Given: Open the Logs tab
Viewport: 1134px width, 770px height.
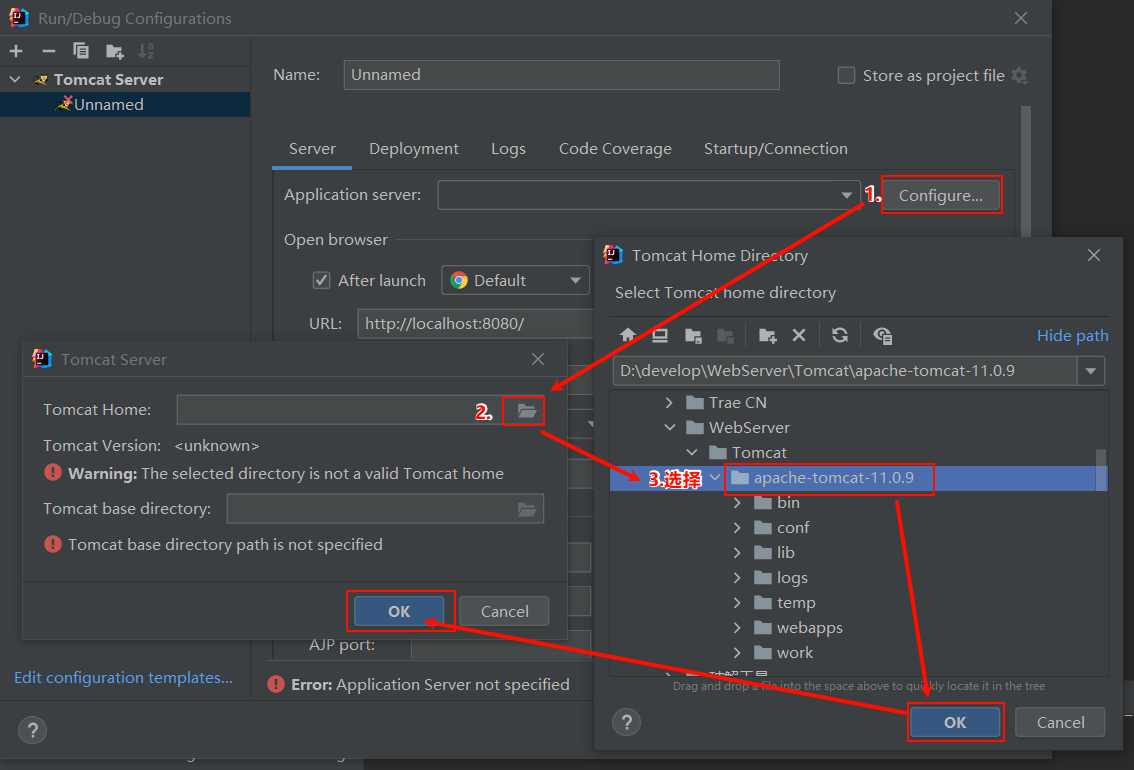Looking at the screenshot, I should click(508, 149).
